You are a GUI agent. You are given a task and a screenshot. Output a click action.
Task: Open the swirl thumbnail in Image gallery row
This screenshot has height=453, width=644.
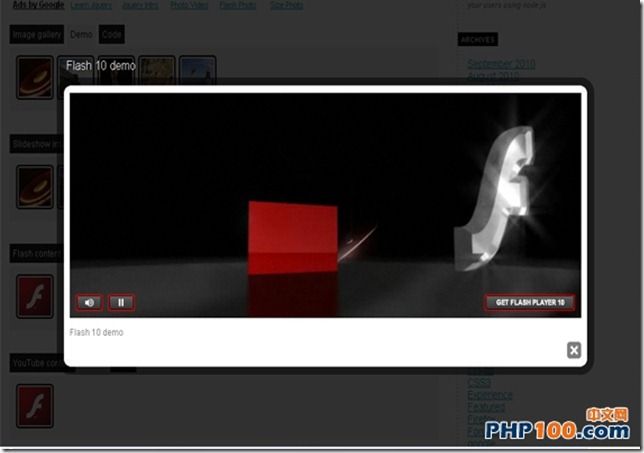click(x=35, y=78)
